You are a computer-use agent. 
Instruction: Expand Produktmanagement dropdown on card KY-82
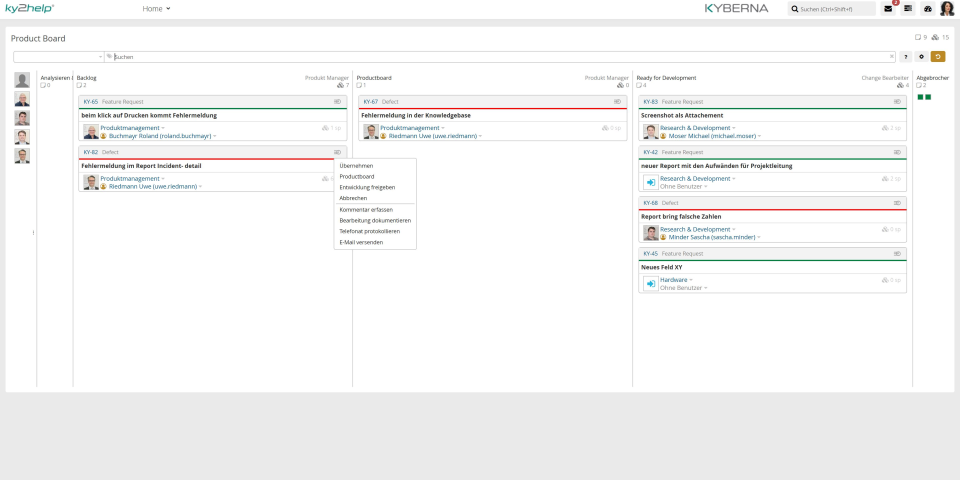click(163, 179)
